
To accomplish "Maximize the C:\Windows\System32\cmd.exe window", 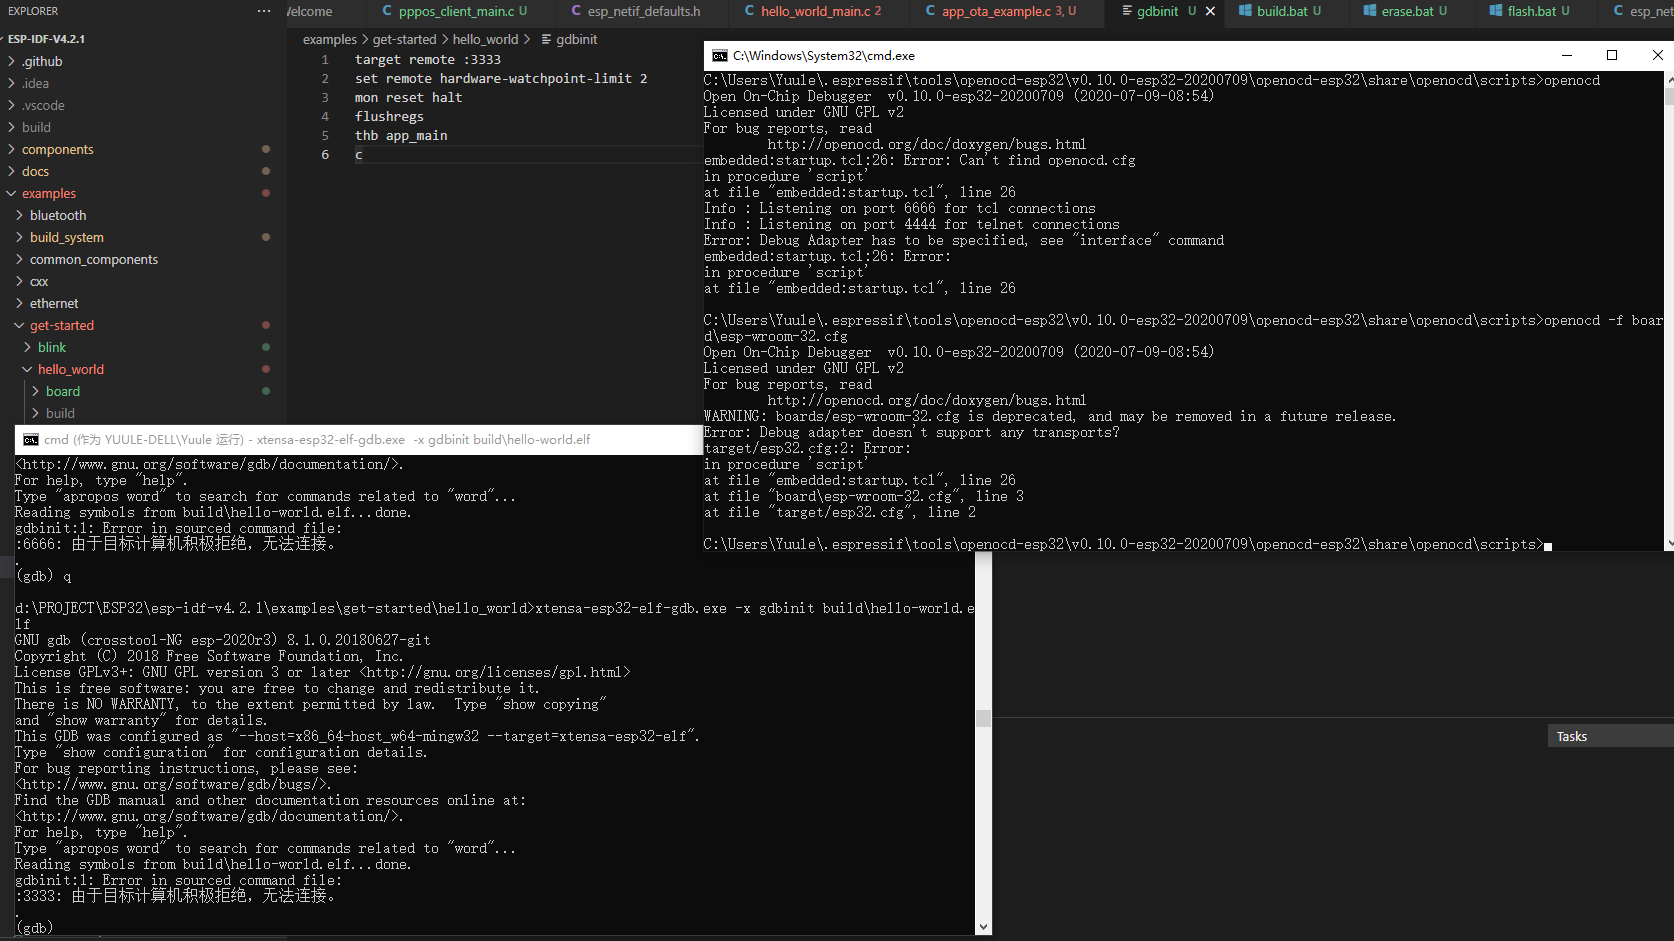I will click(x=1612, y=55).
